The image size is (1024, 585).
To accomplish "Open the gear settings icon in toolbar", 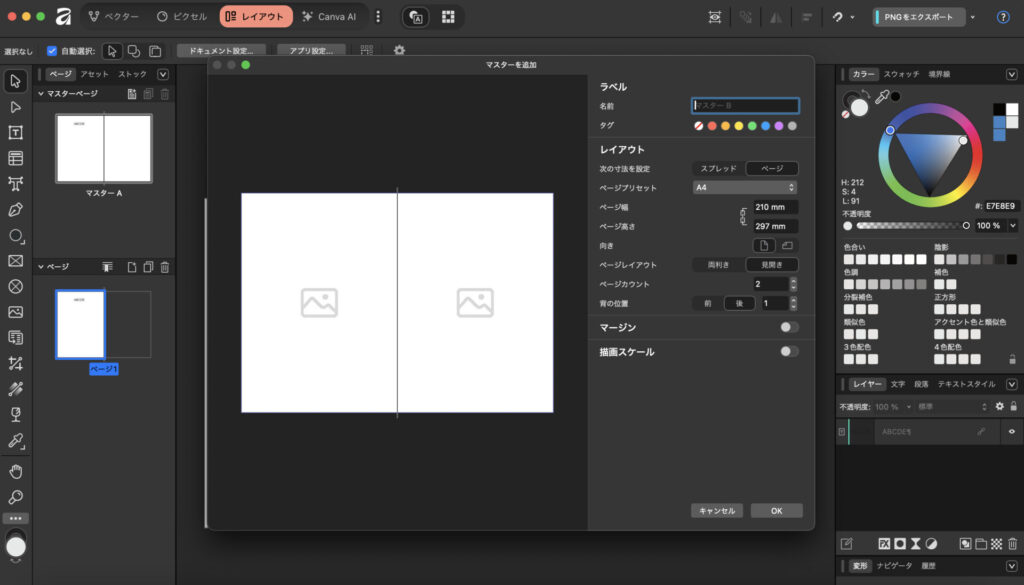I will point(399,50).
